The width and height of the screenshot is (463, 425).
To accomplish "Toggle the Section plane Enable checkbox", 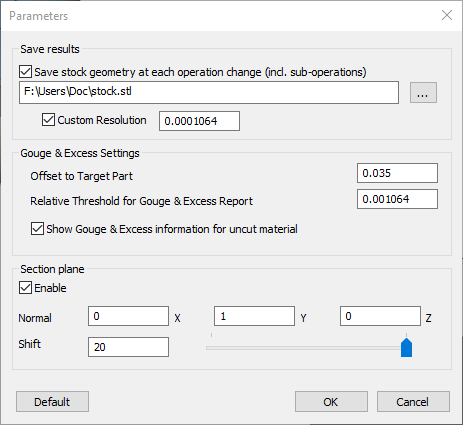I will tap(25, 288).
